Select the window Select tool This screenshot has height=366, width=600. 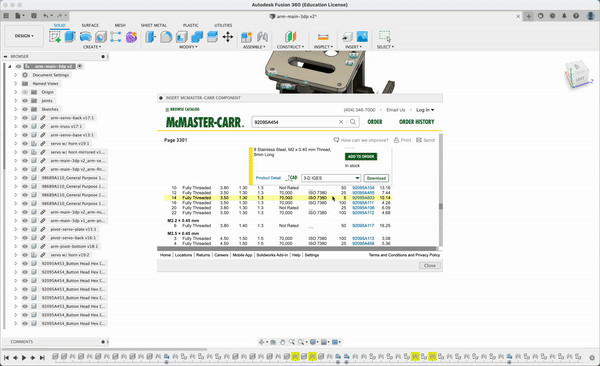pyautogui.click(x=385, y=37)
